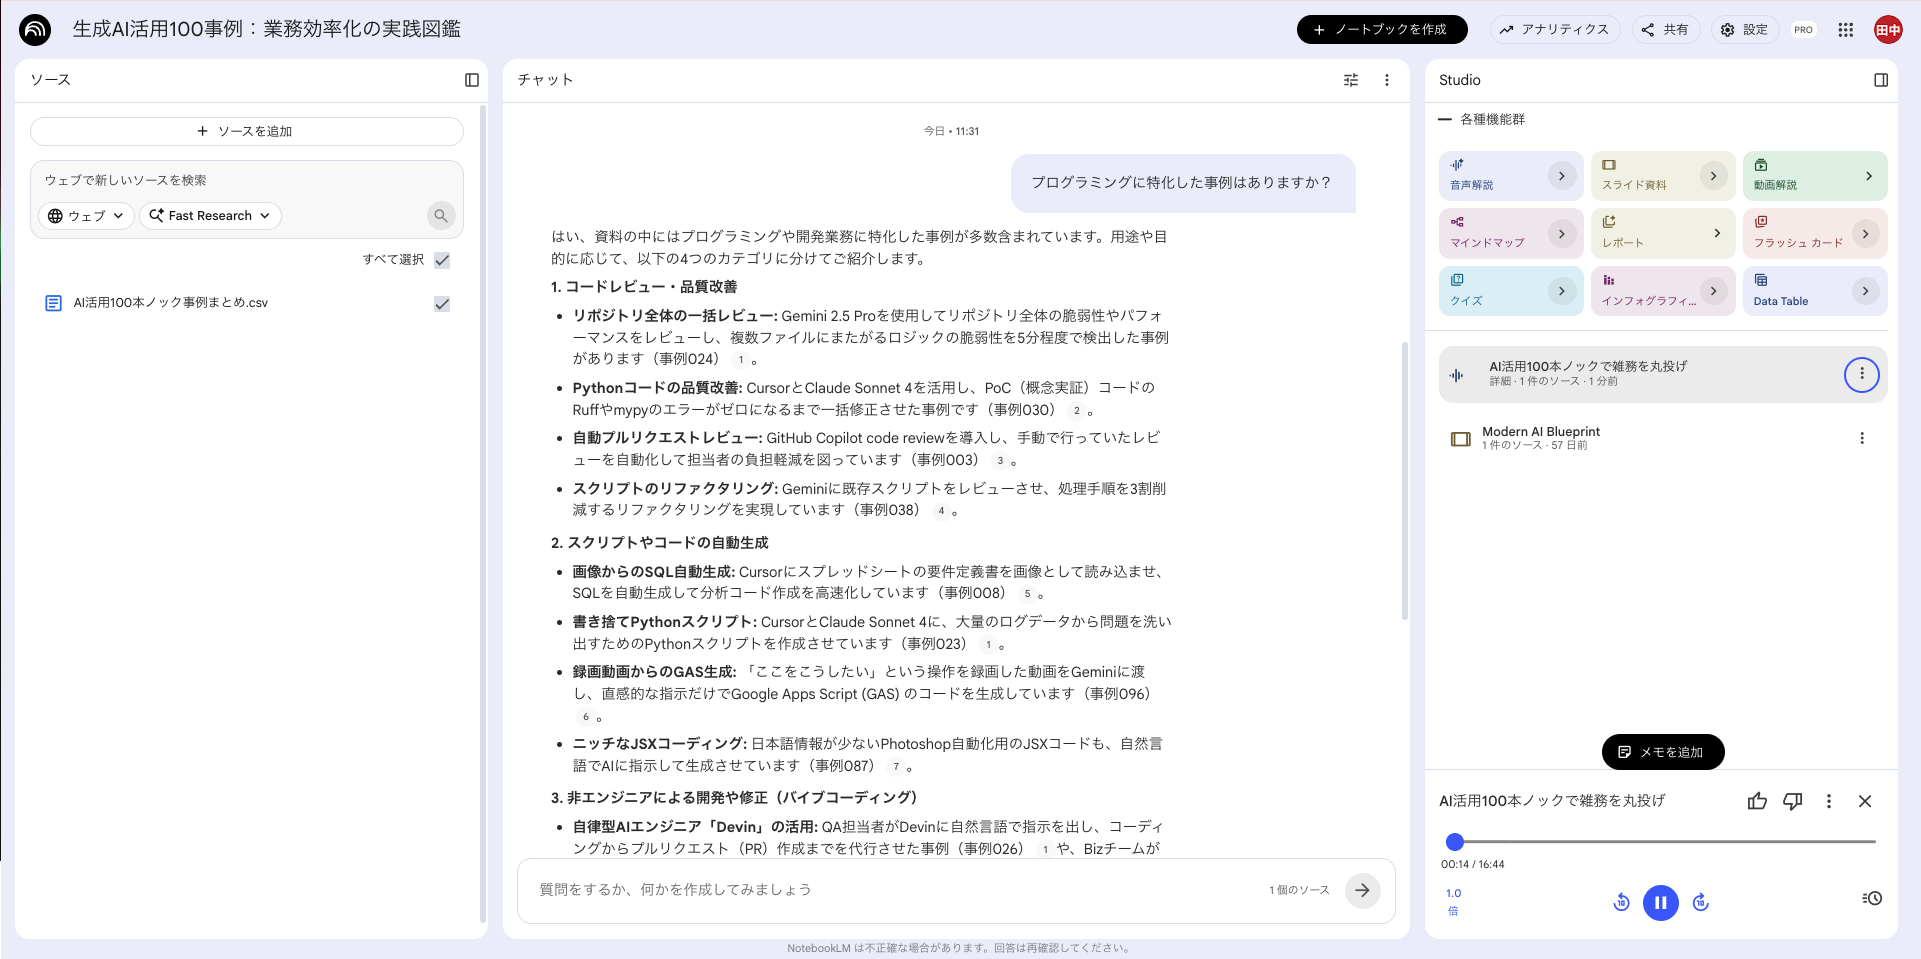Screen dimensions: 1921x959
Task: Click citation 7 after 事例087
Action: point(896,767)
